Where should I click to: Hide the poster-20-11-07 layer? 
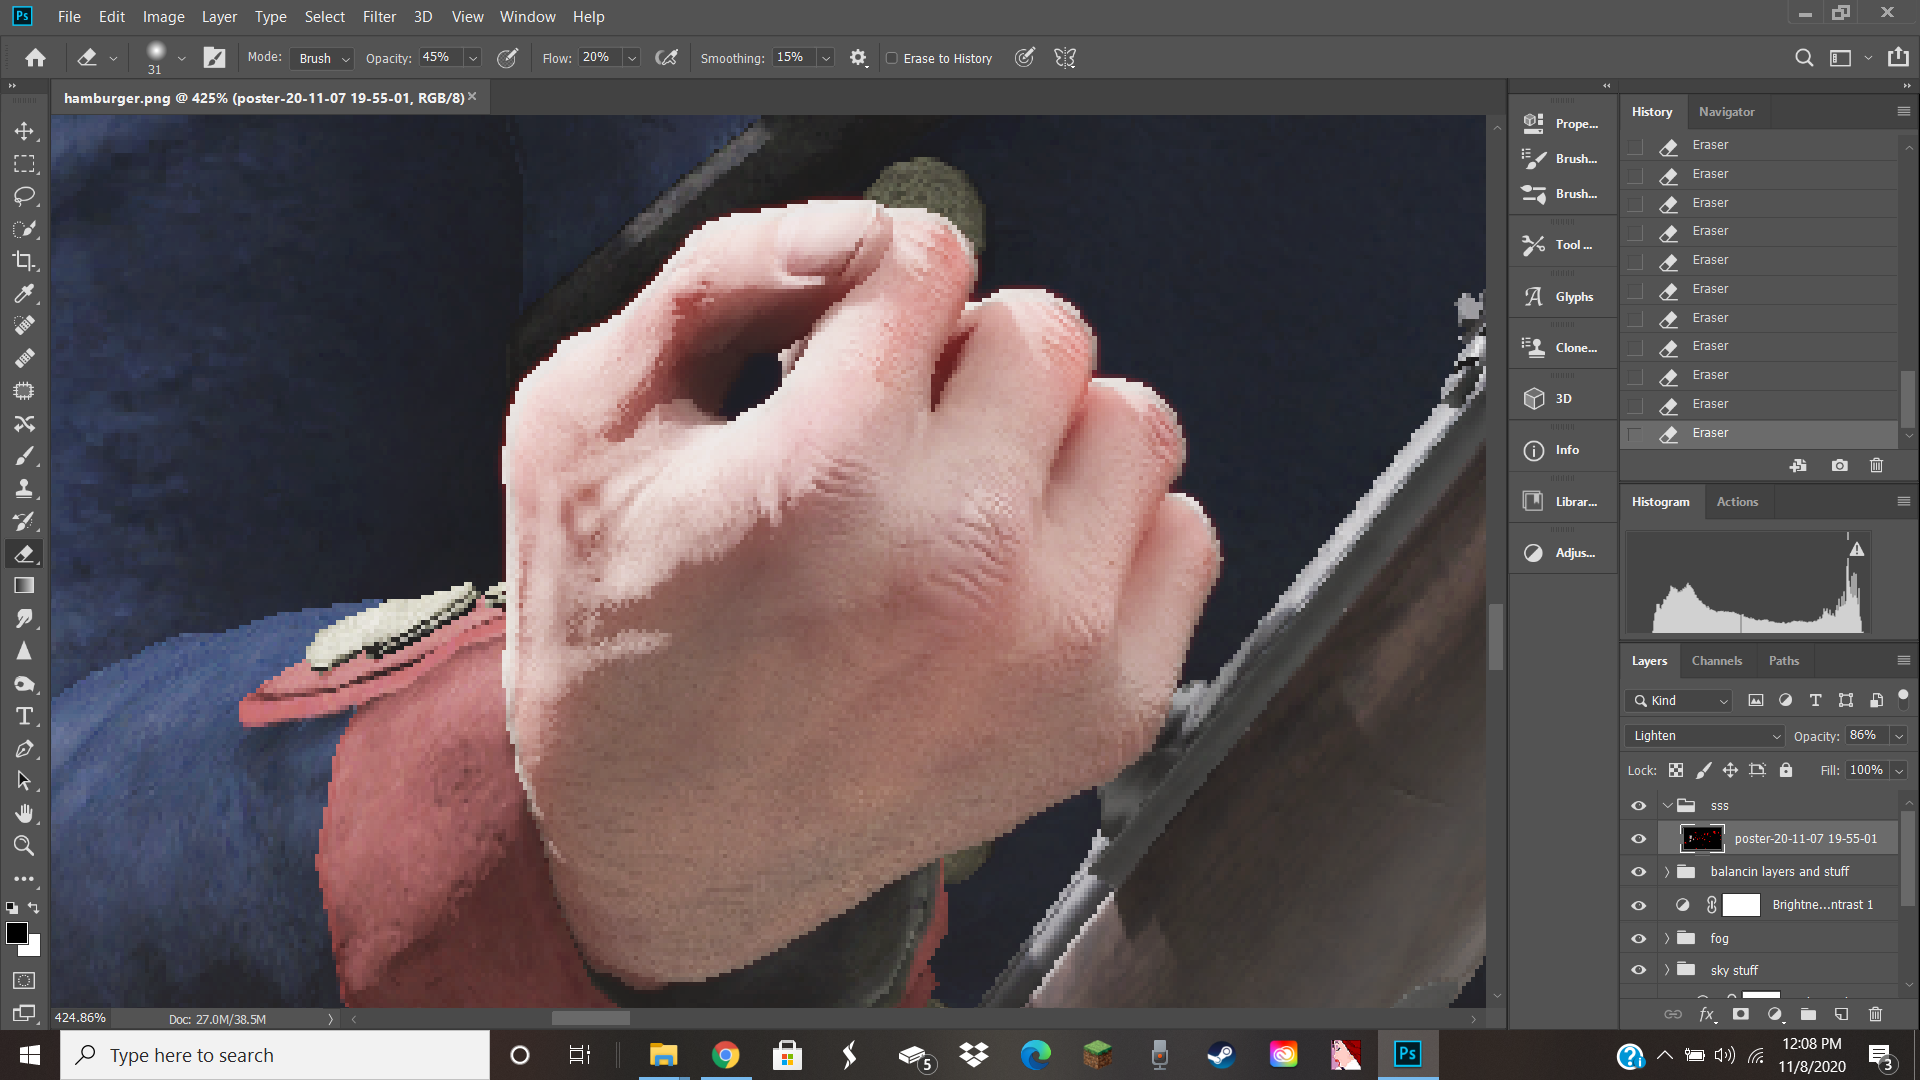[1638, 839]
